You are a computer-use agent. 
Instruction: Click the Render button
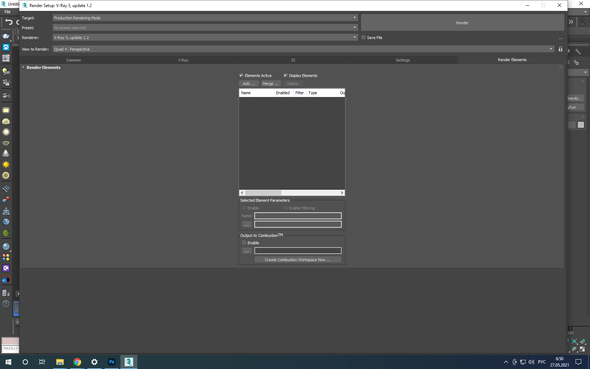[x=462, y=23]
